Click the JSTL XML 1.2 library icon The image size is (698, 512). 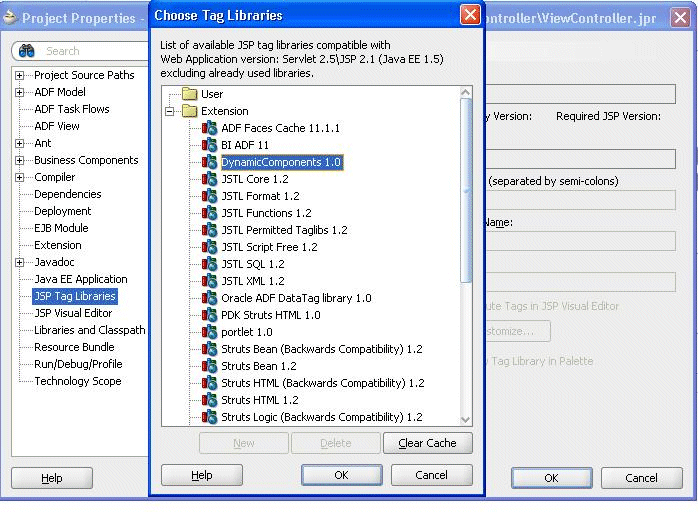pos(209,281)
